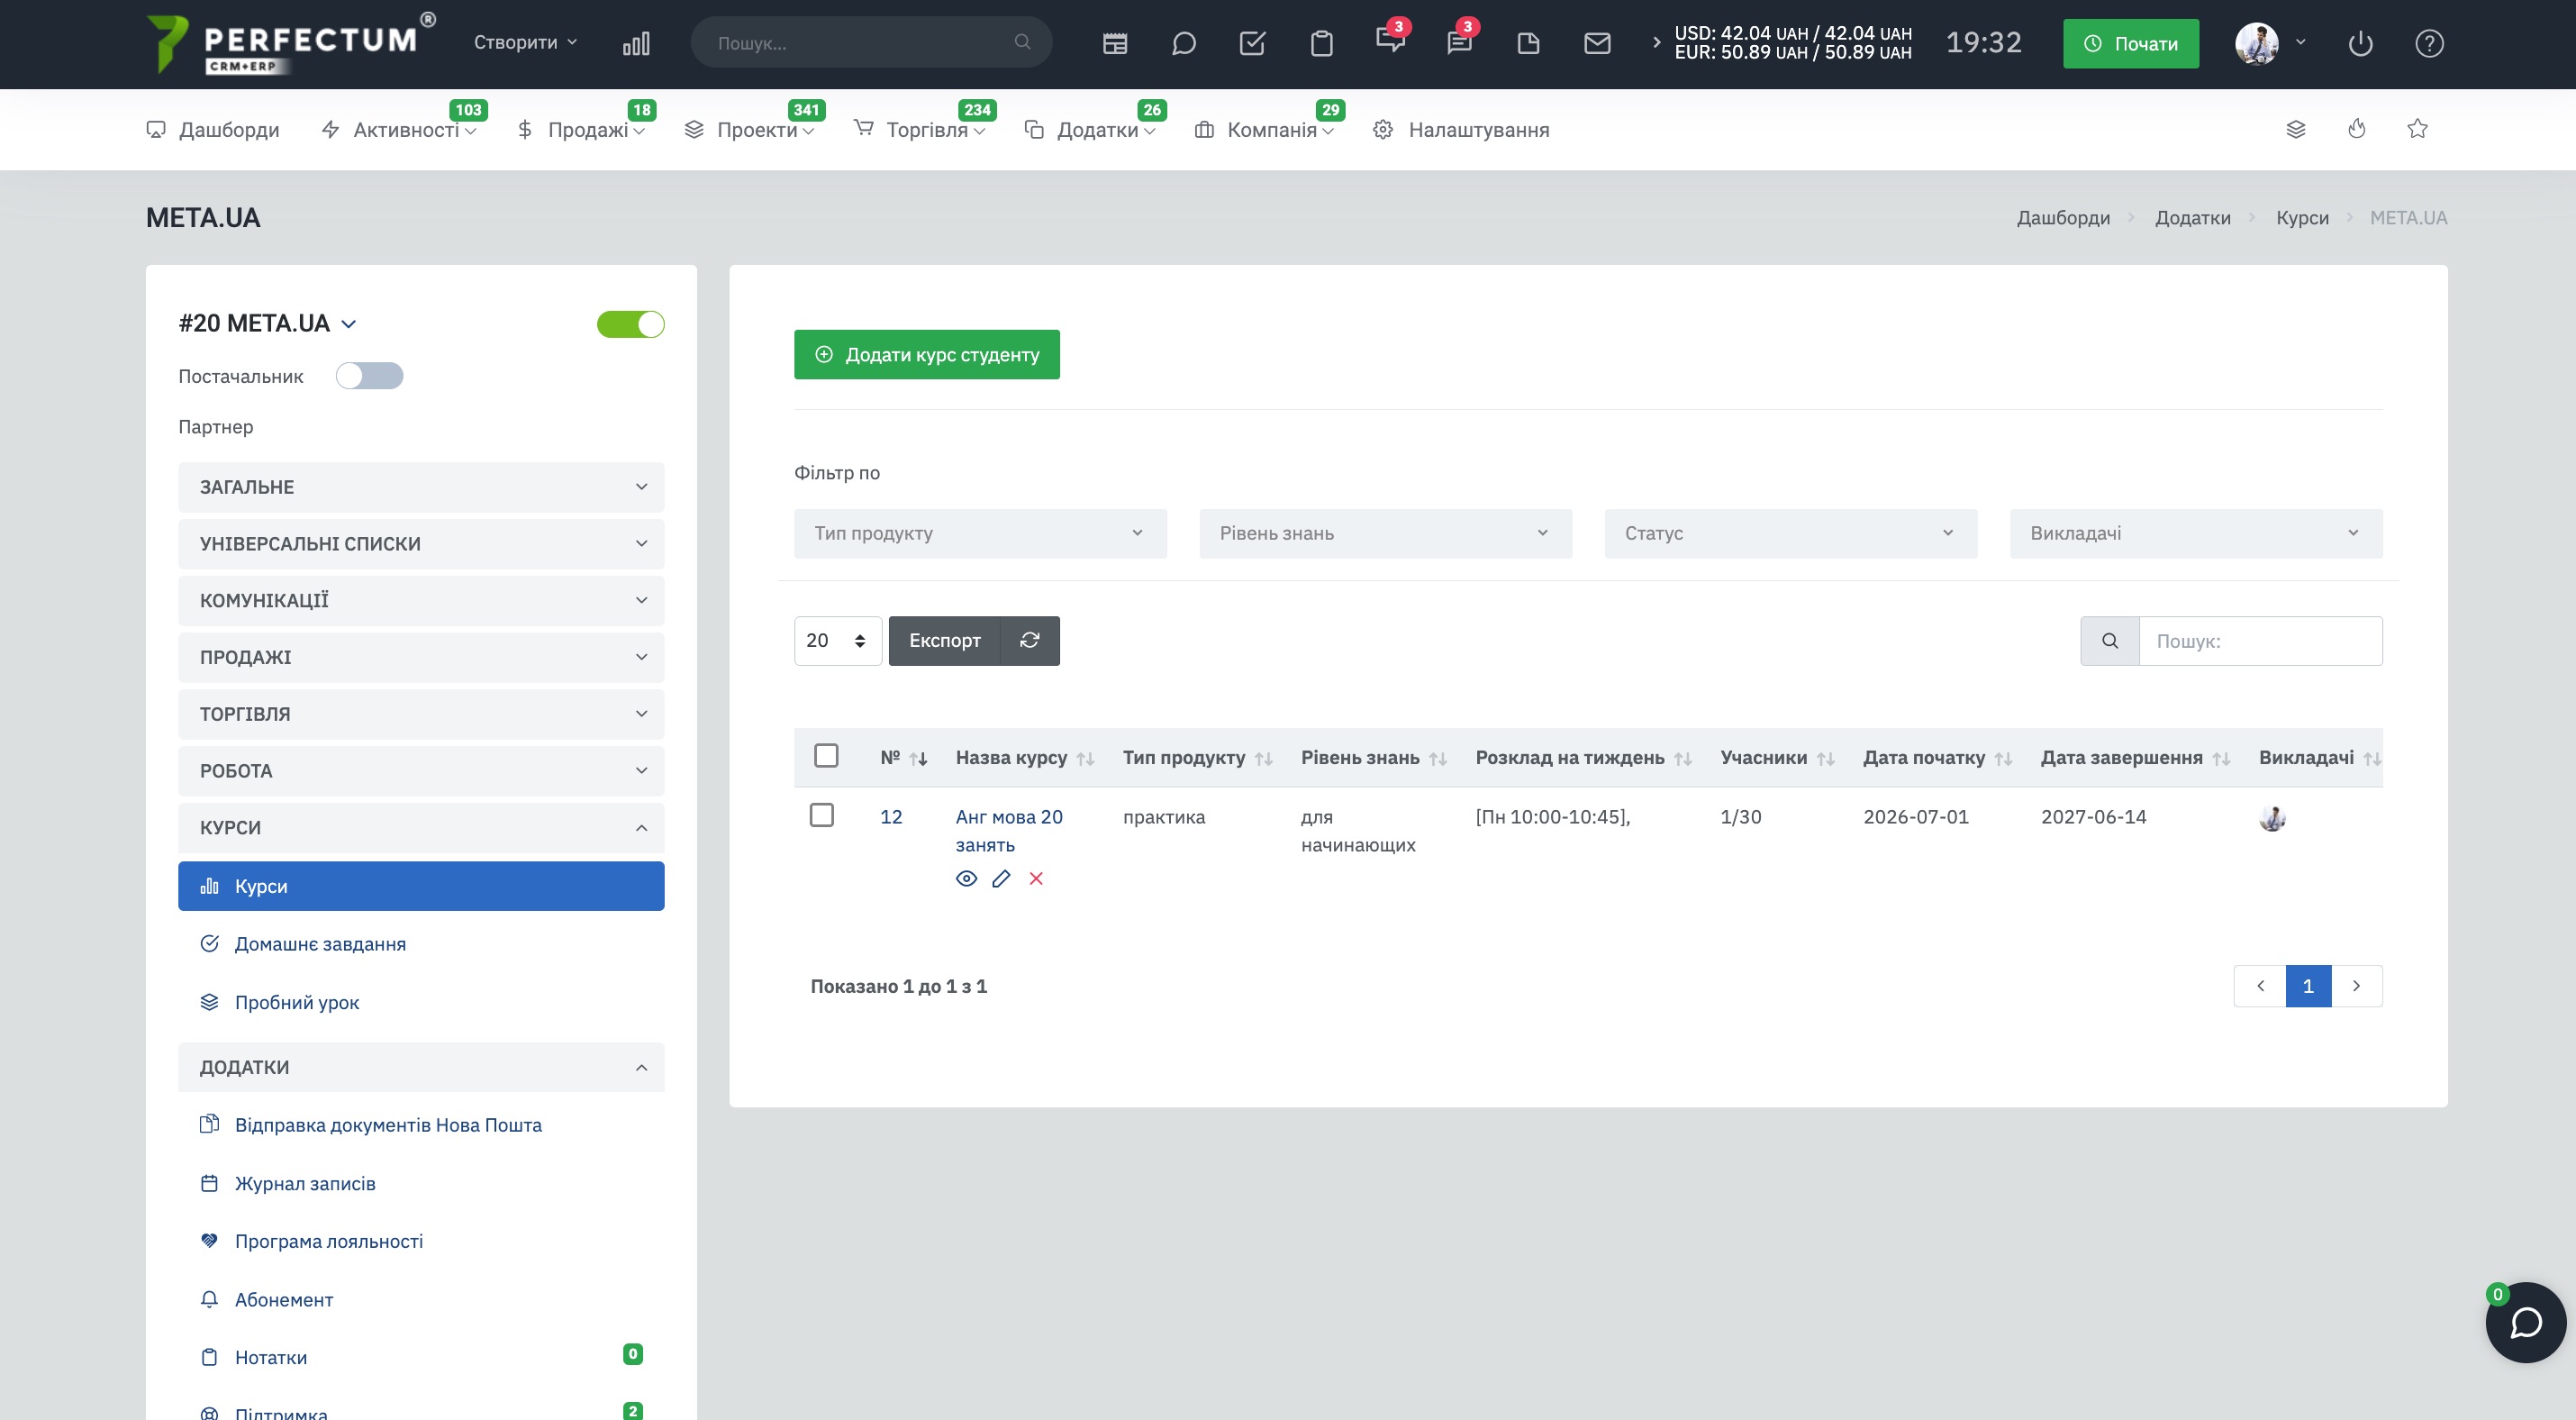Screen dimensions: 2576x1420
Task: Open the second messages icon with badge 3
Action: click(1459, 41)
